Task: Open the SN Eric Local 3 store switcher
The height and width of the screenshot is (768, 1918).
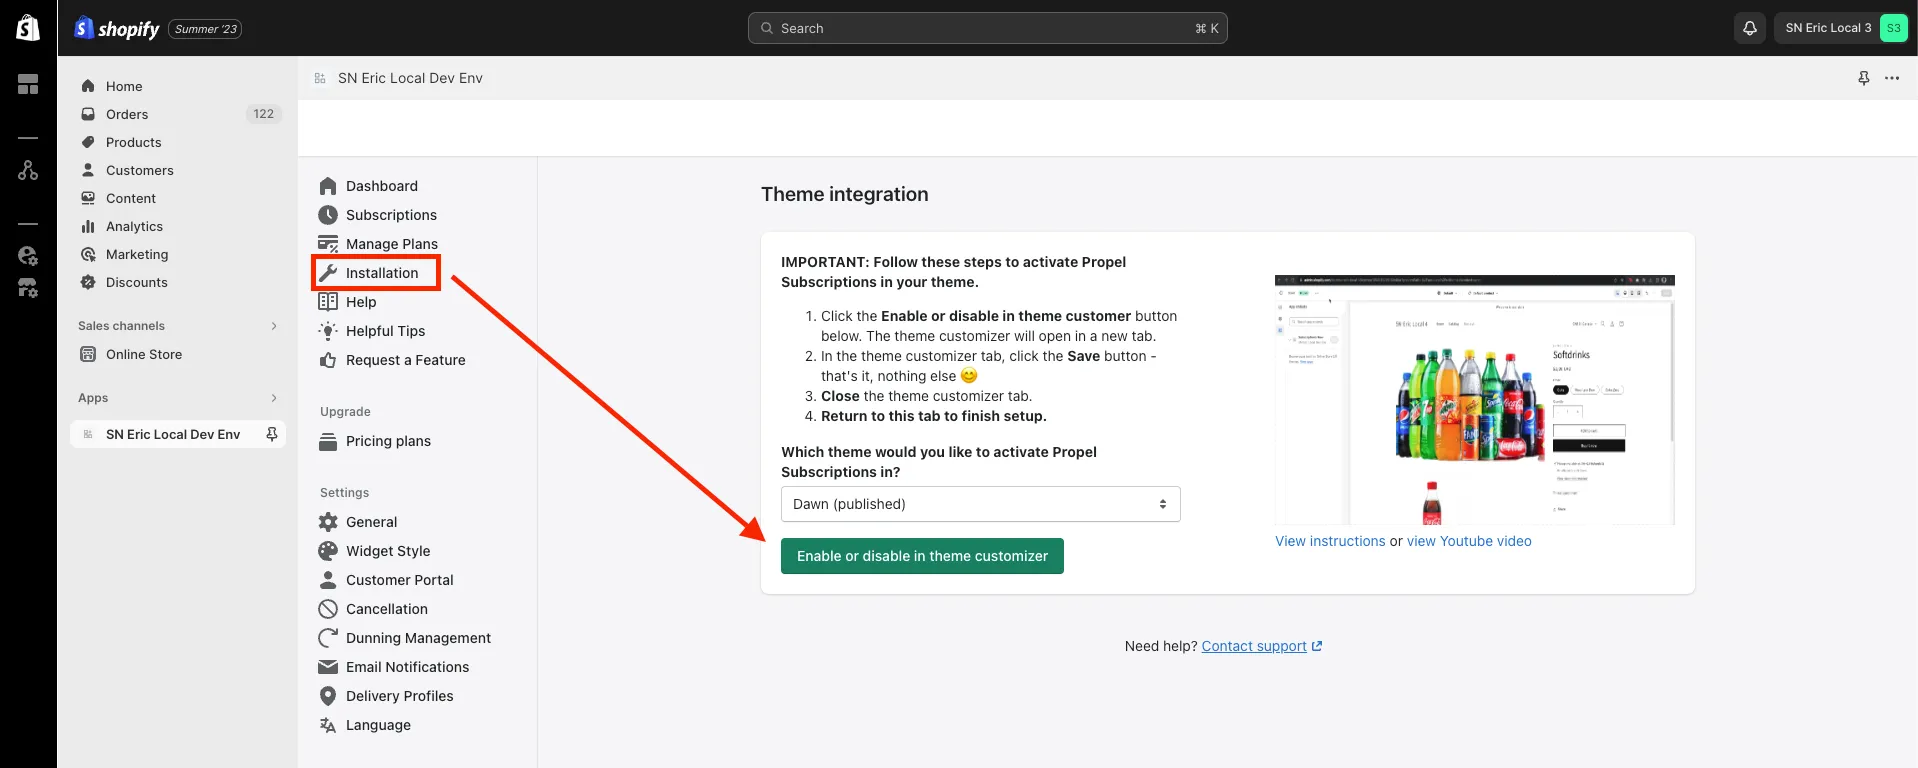Action: [x=1842, y=28]
